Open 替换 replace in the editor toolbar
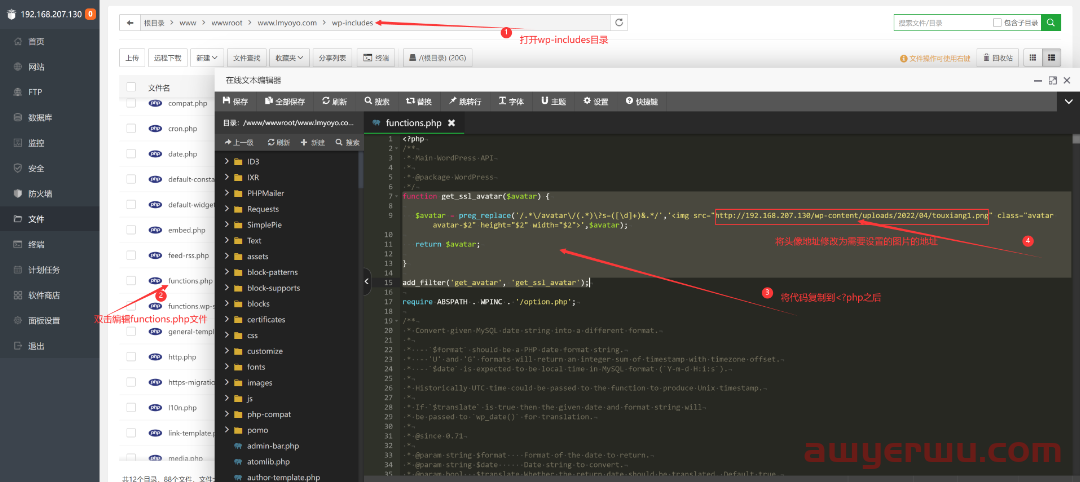The height and width of the screenshot is (482, 1080). 419,101
